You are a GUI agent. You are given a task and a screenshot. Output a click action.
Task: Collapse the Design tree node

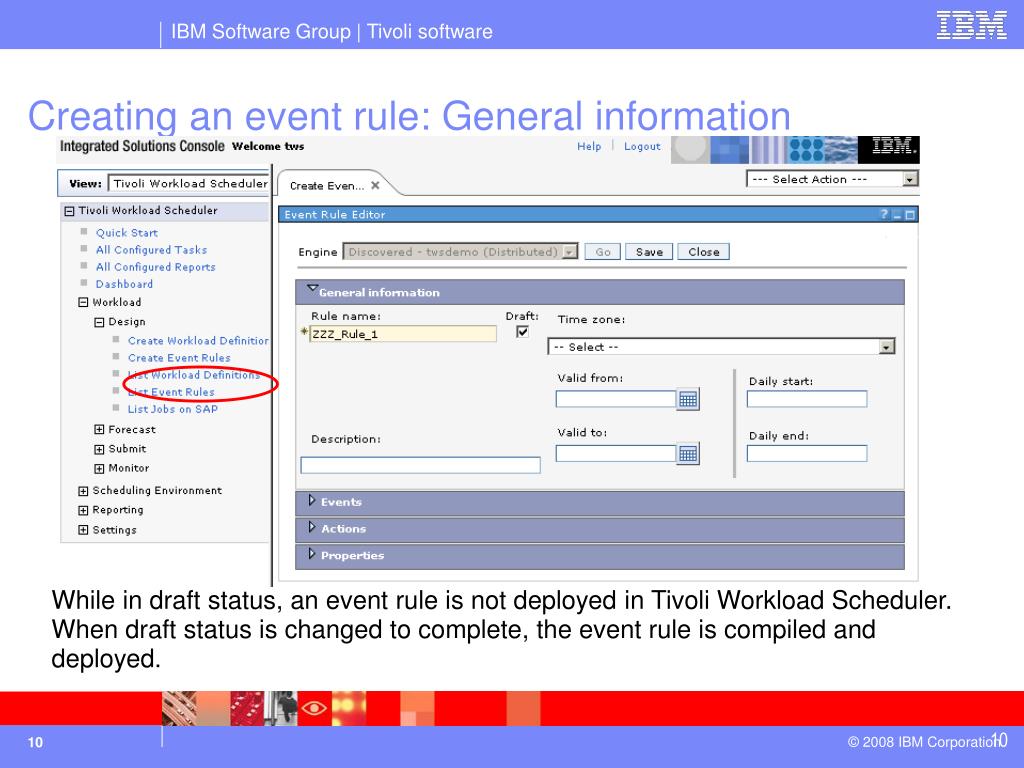99,322
